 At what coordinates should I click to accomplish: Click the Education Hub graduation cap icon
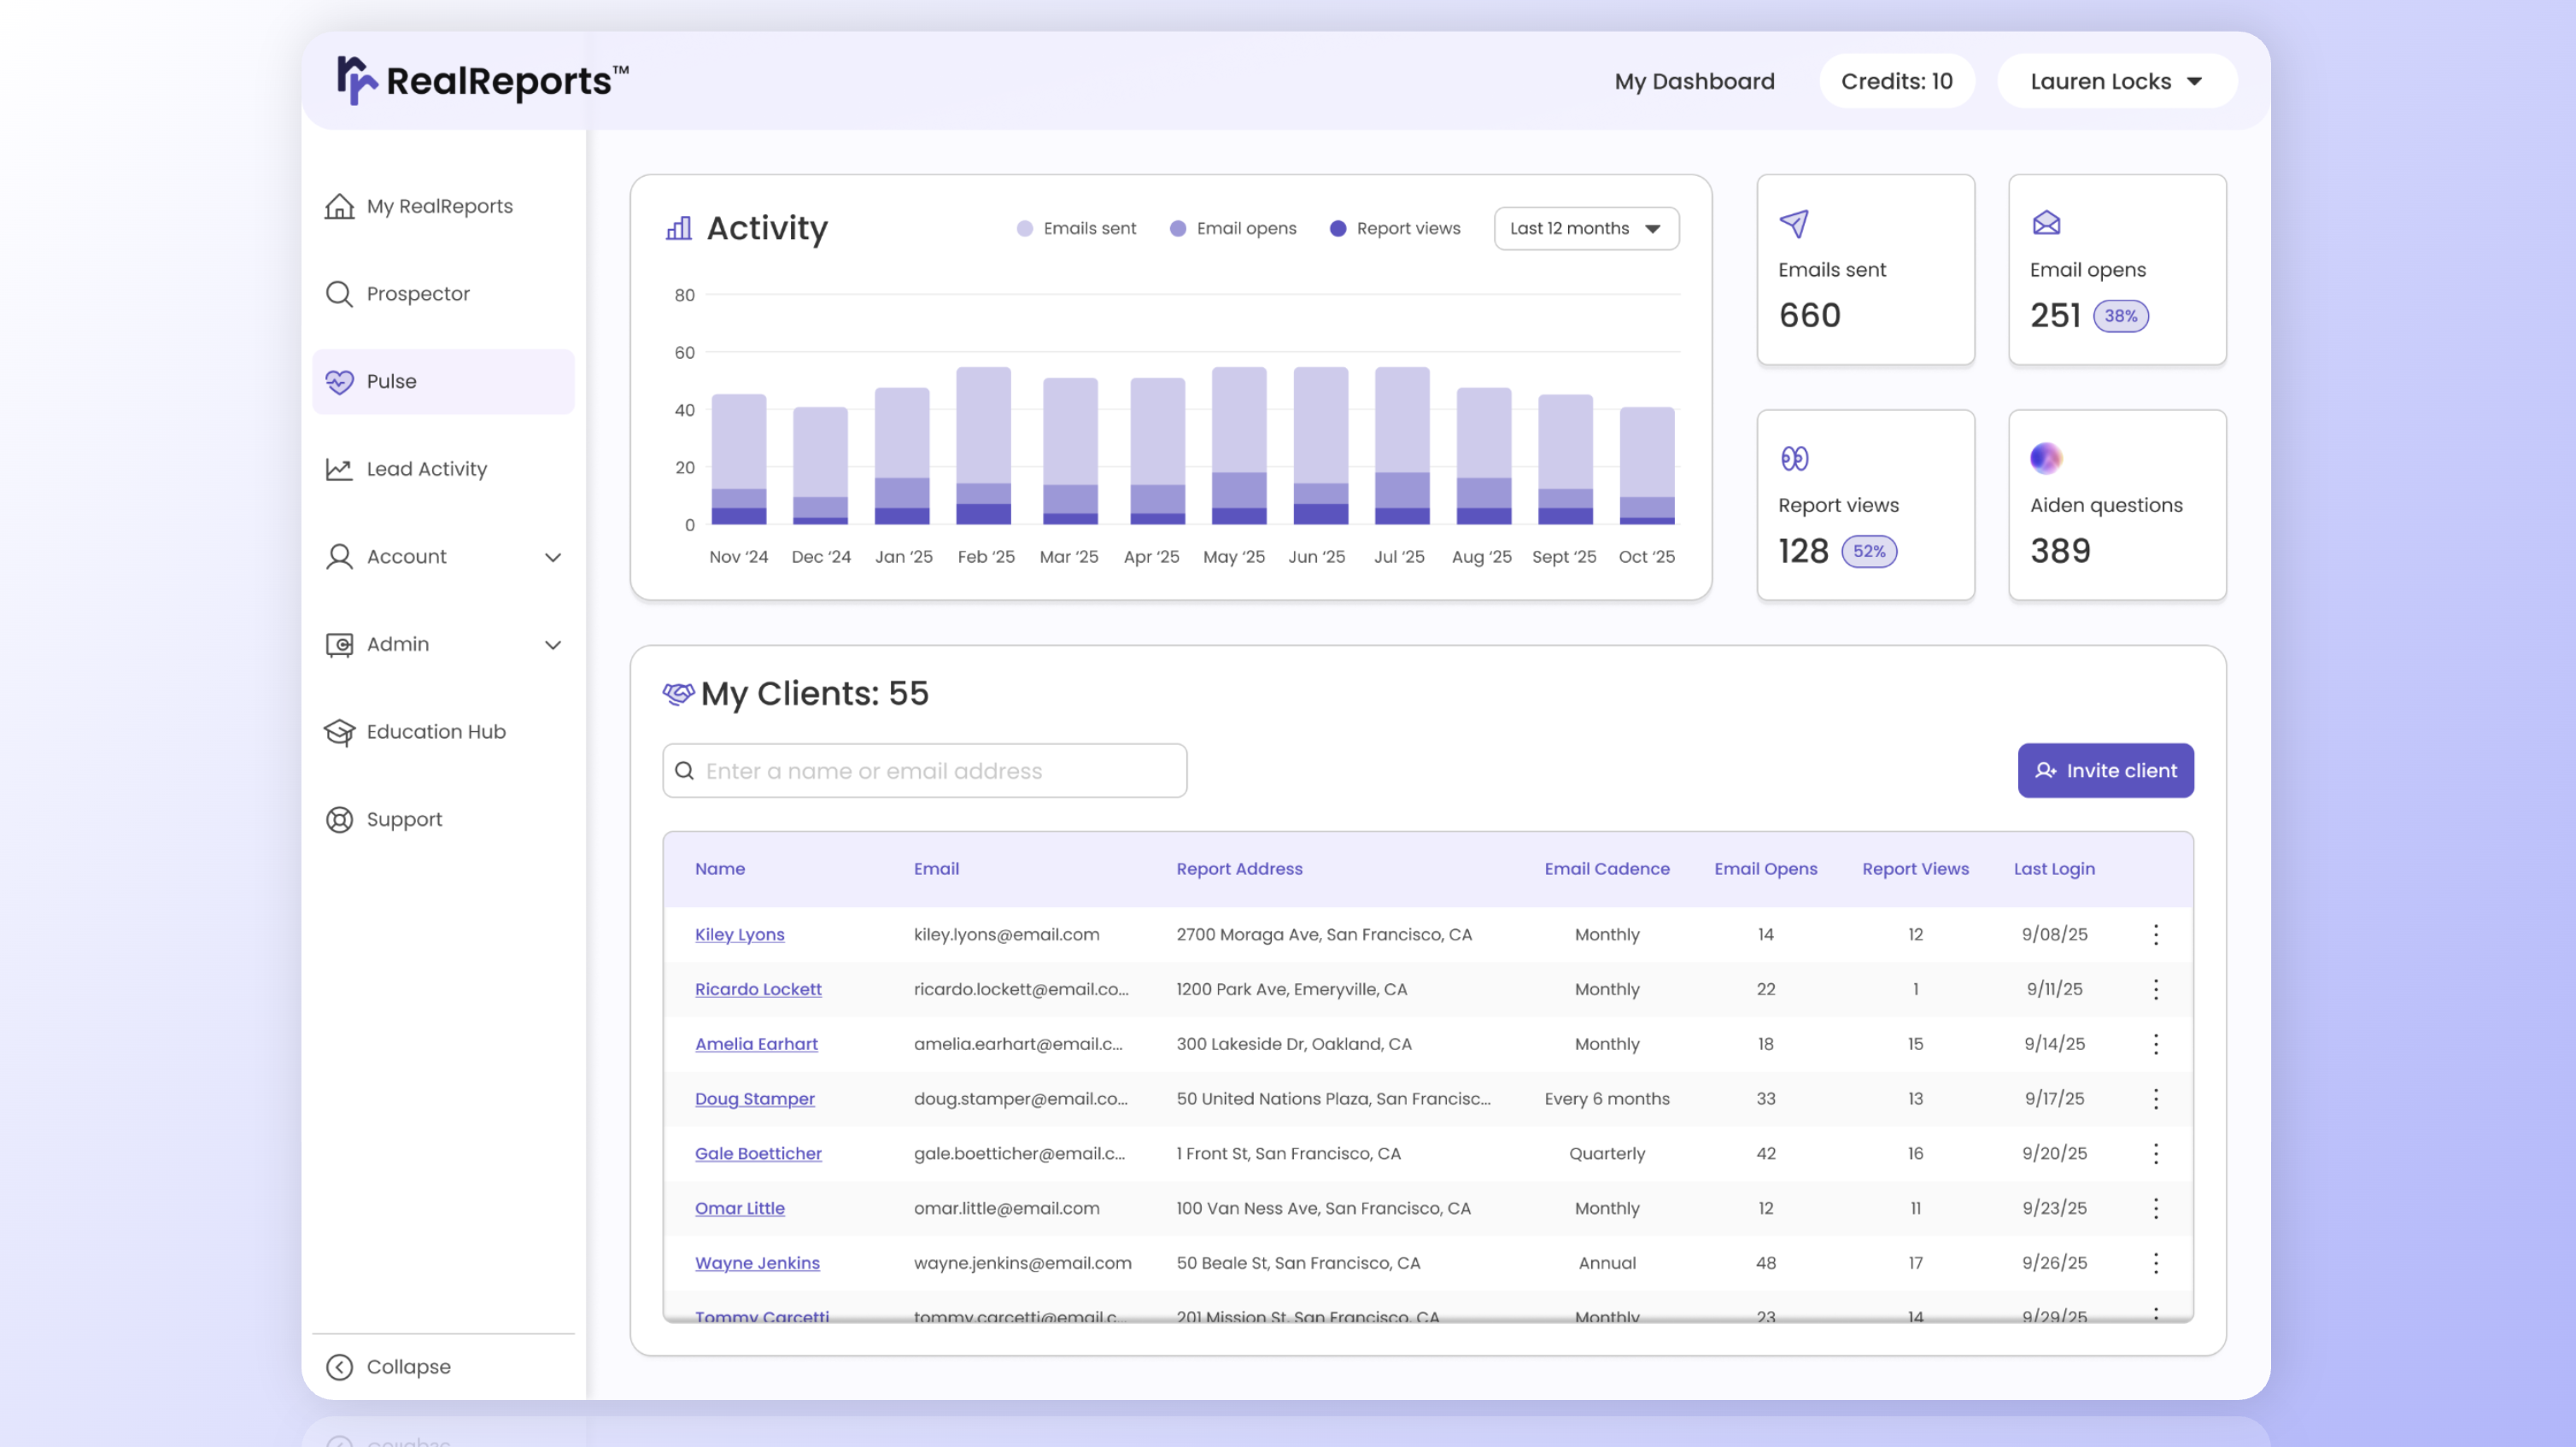pos(339,732)
